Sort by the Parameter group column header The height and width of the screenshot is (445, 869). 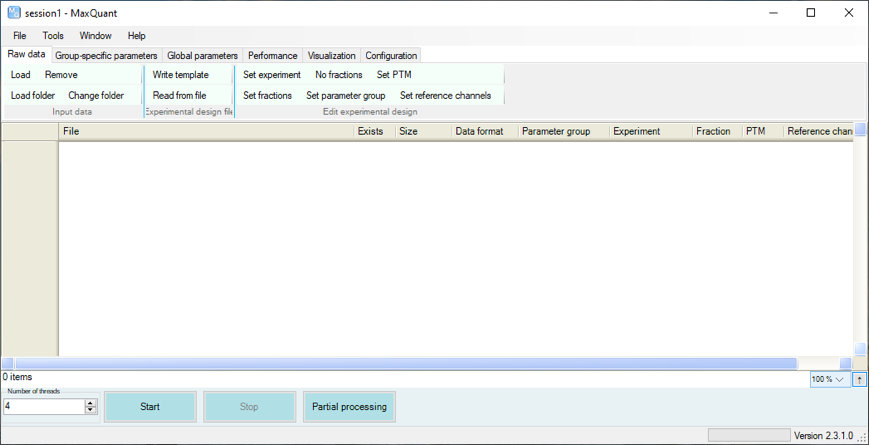(556, 131)
